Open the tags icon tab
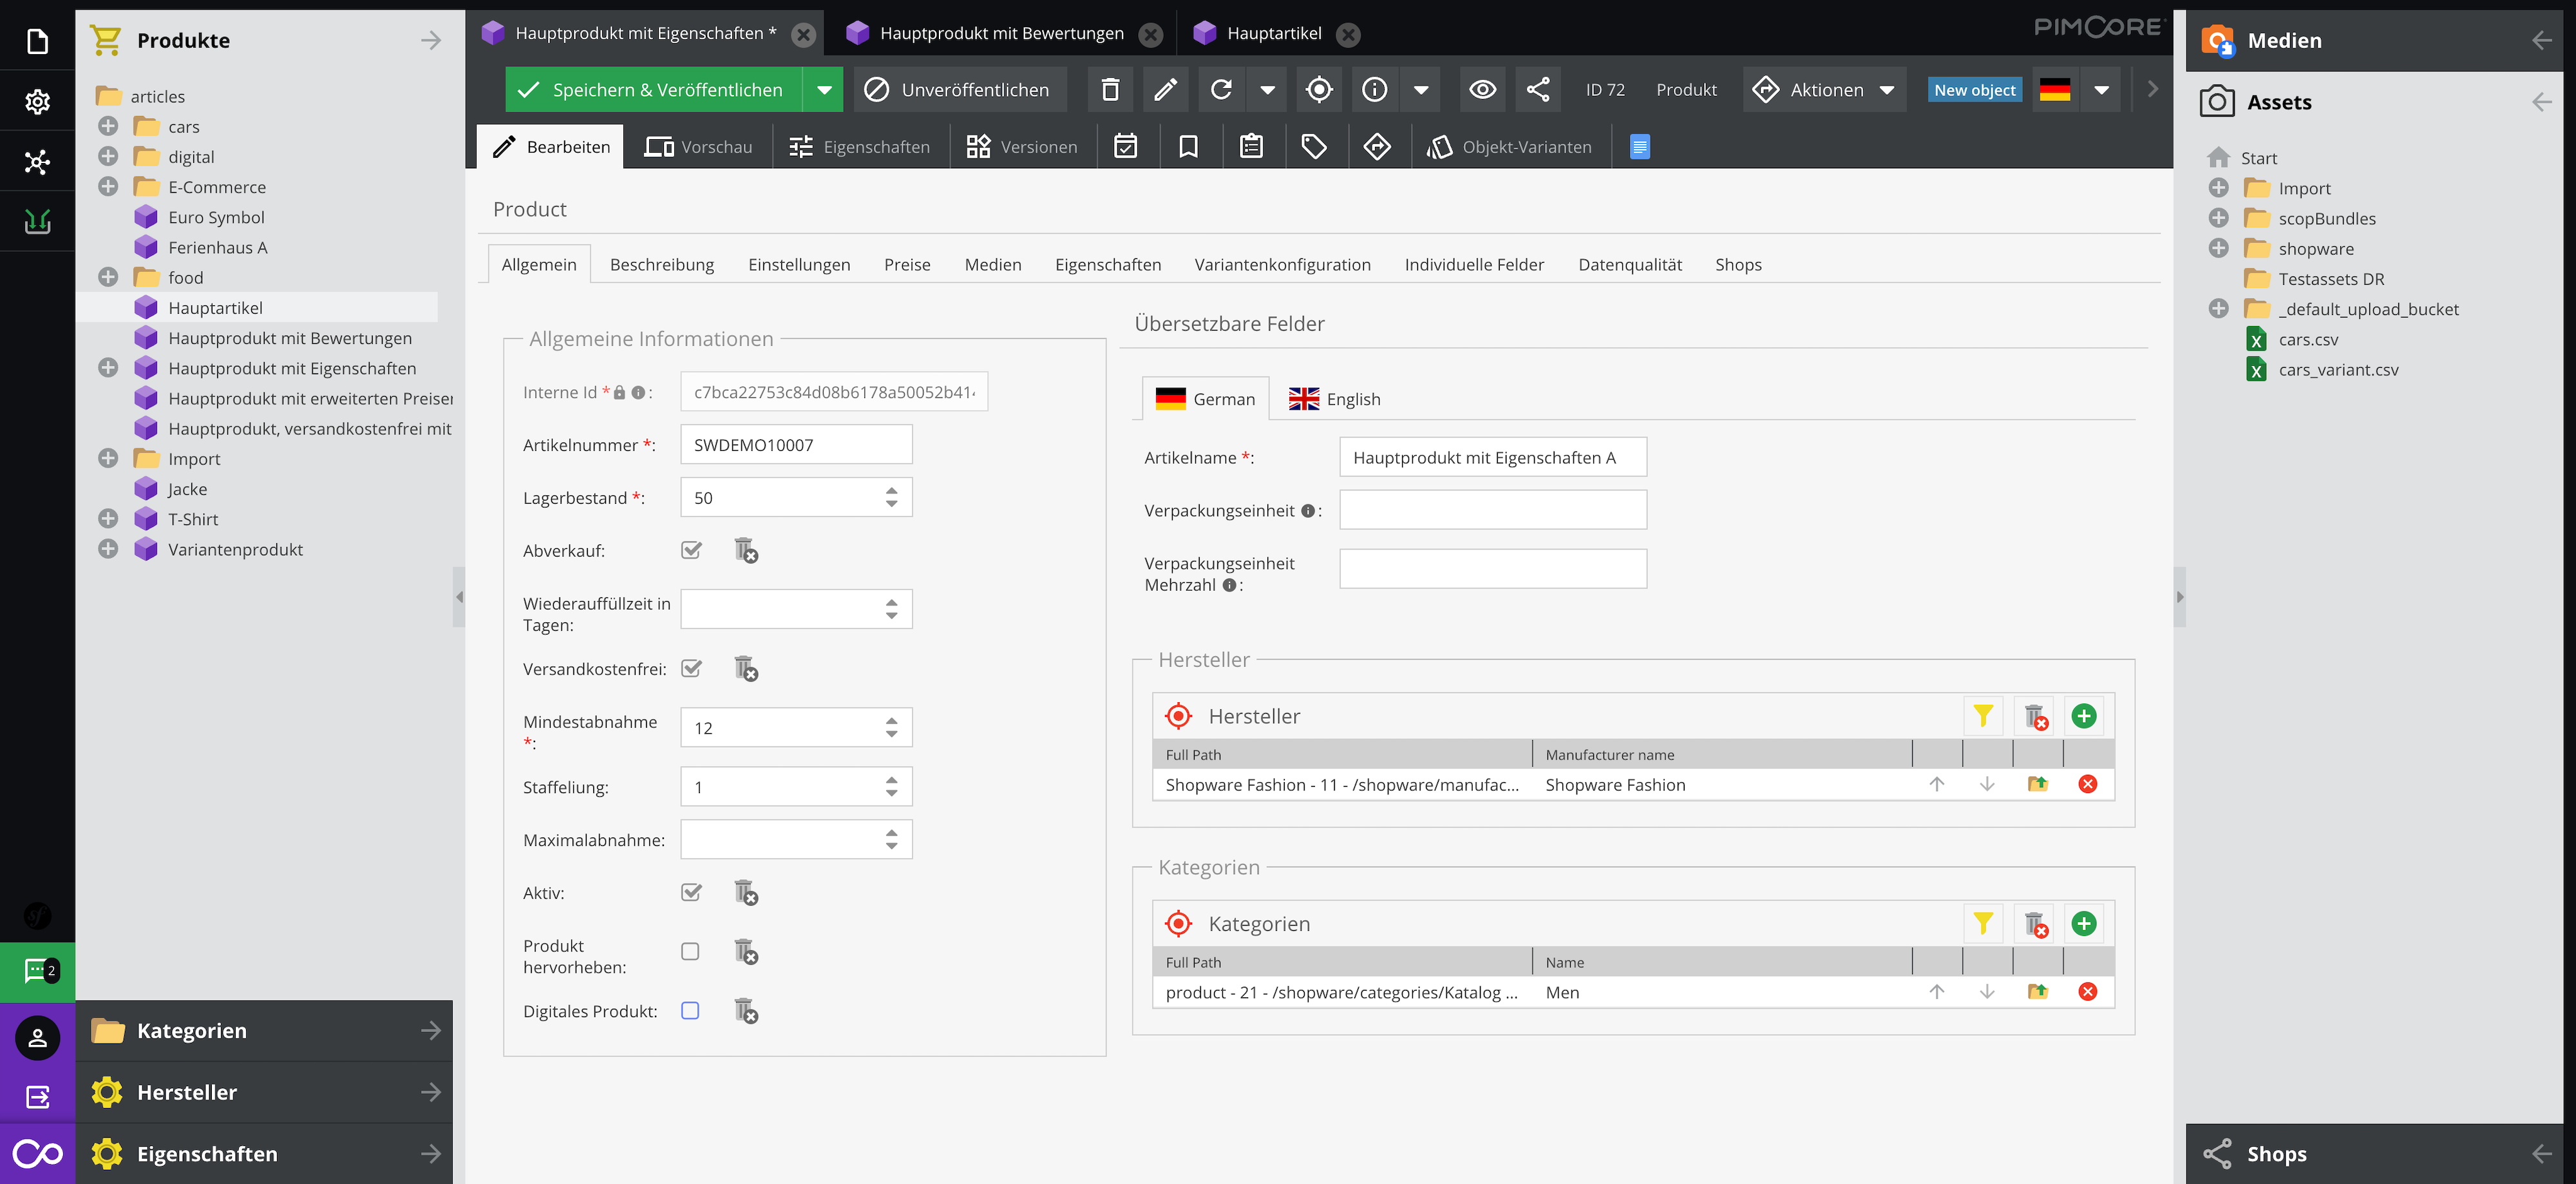 (1314, 147)
